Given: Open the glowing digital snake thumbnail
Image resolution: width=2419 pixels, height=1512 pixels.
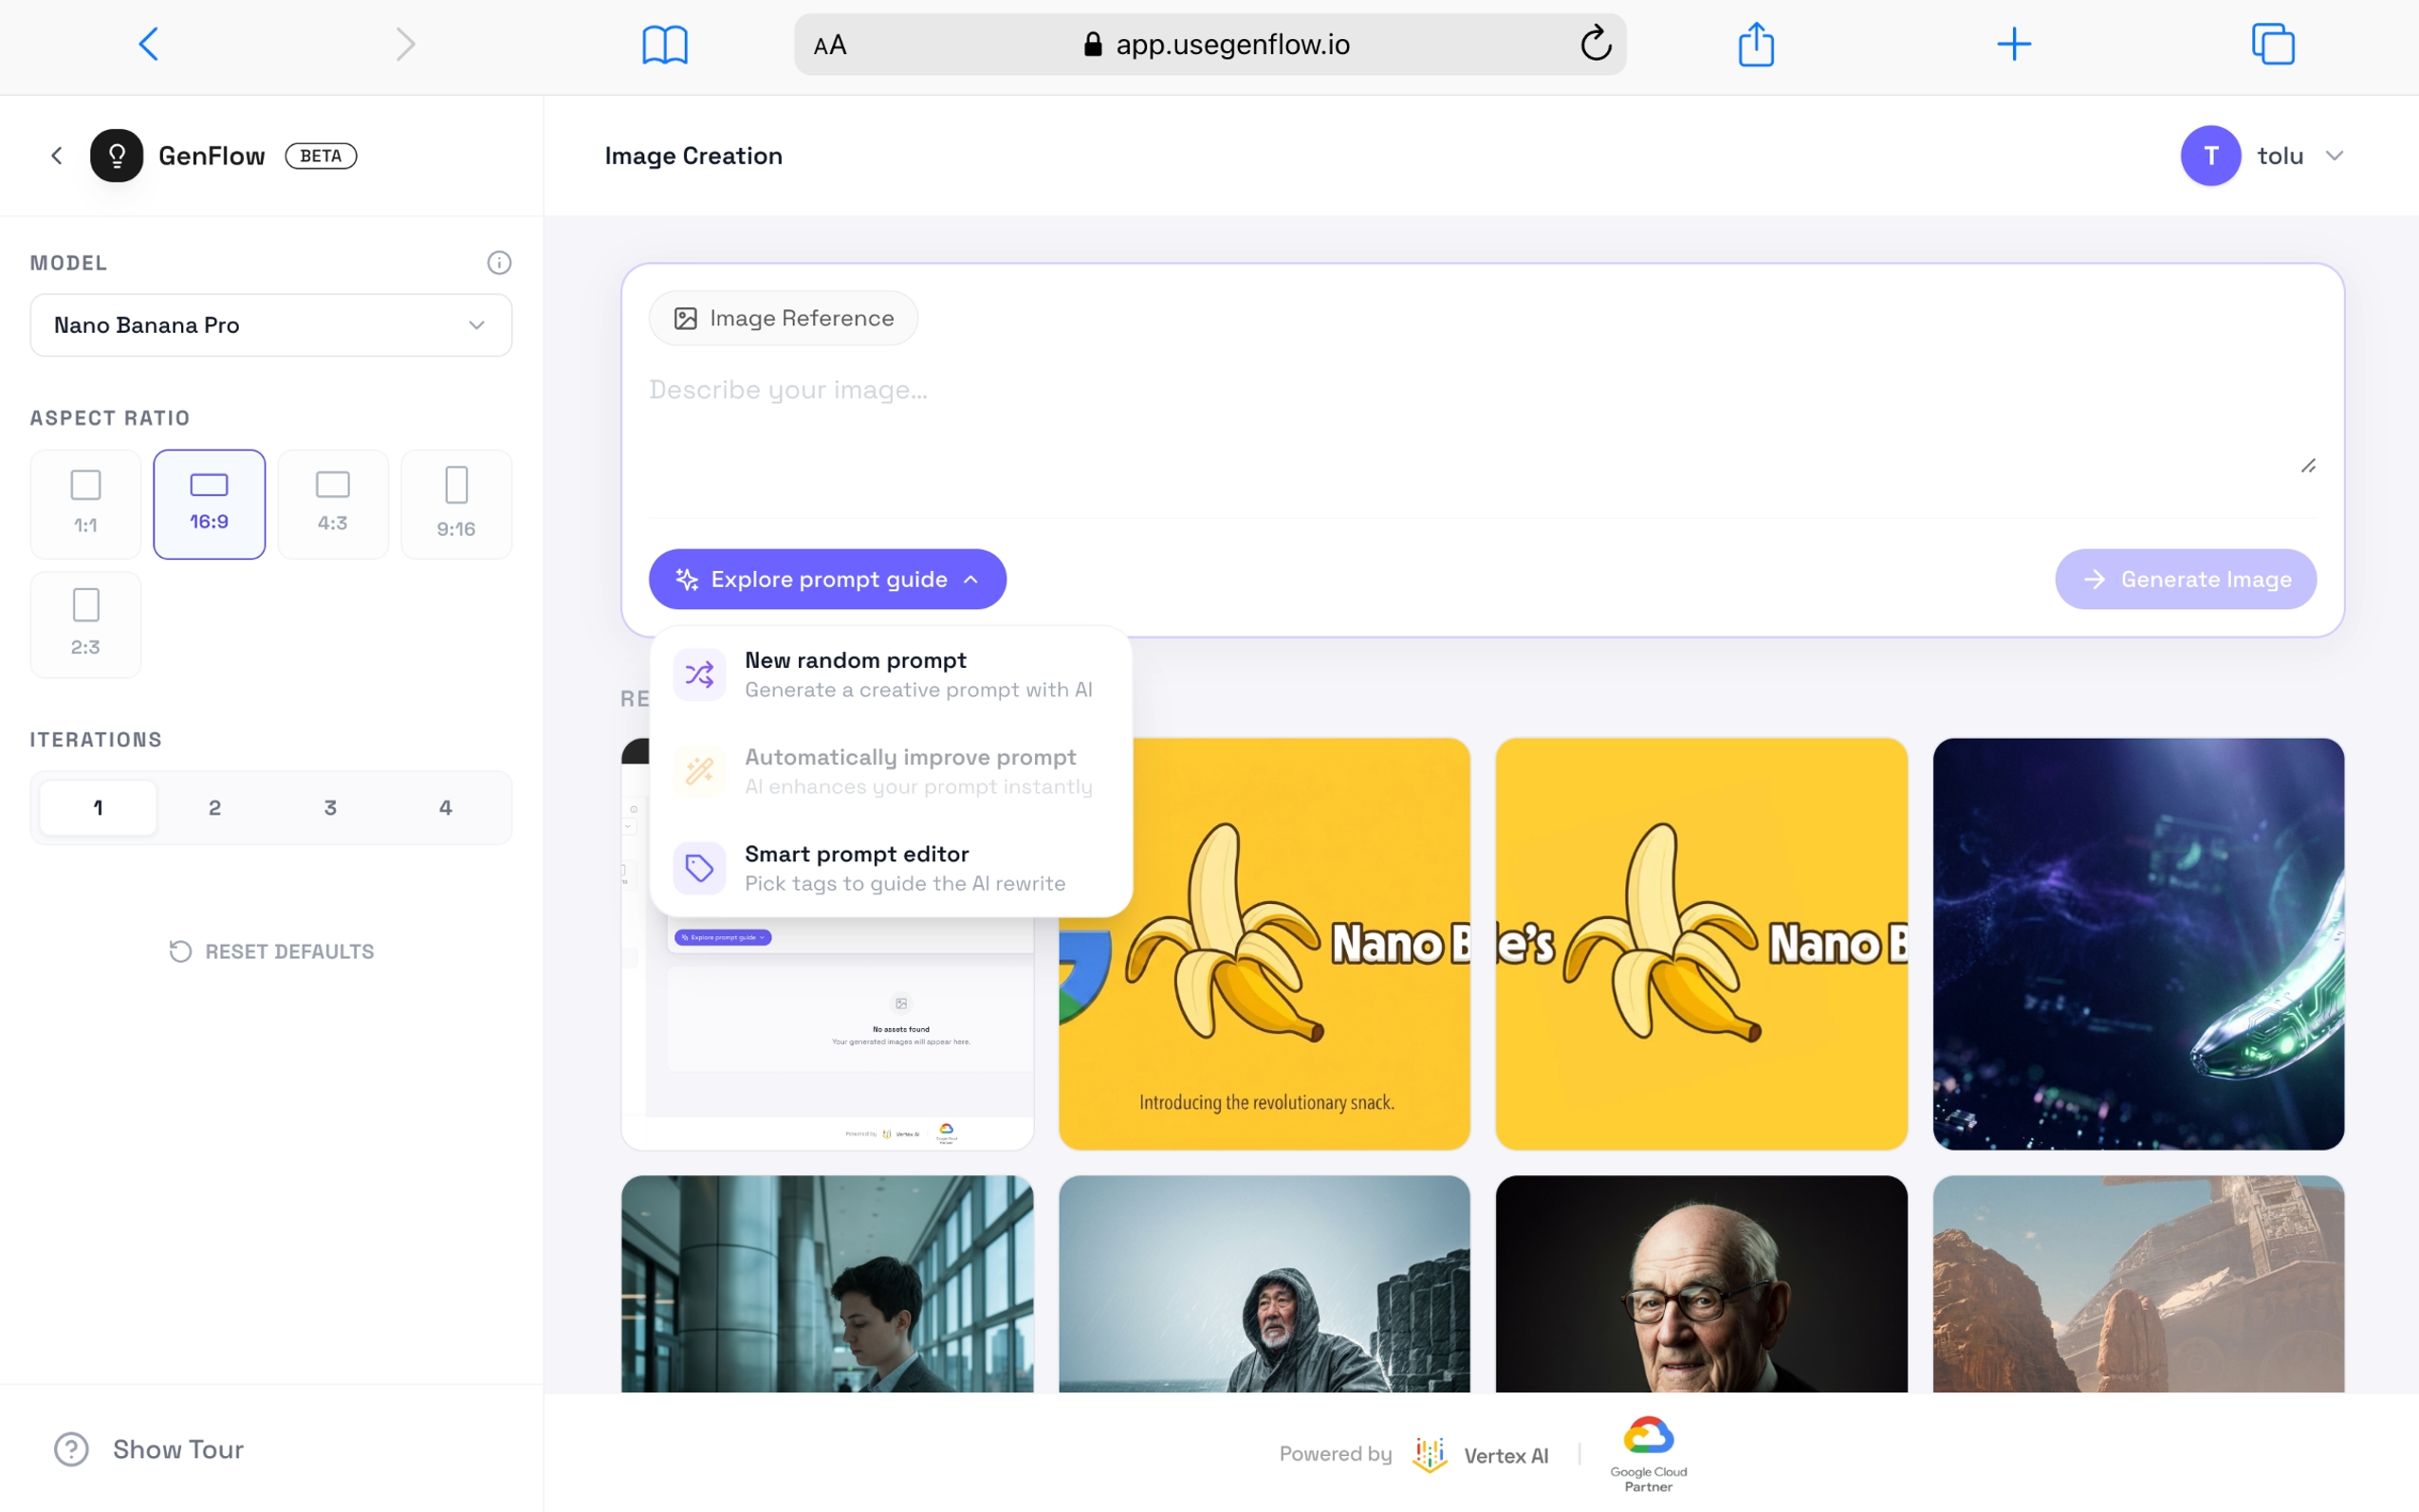Looking at the screenshot, I should pyautogui.click(x=2138, y=943).
